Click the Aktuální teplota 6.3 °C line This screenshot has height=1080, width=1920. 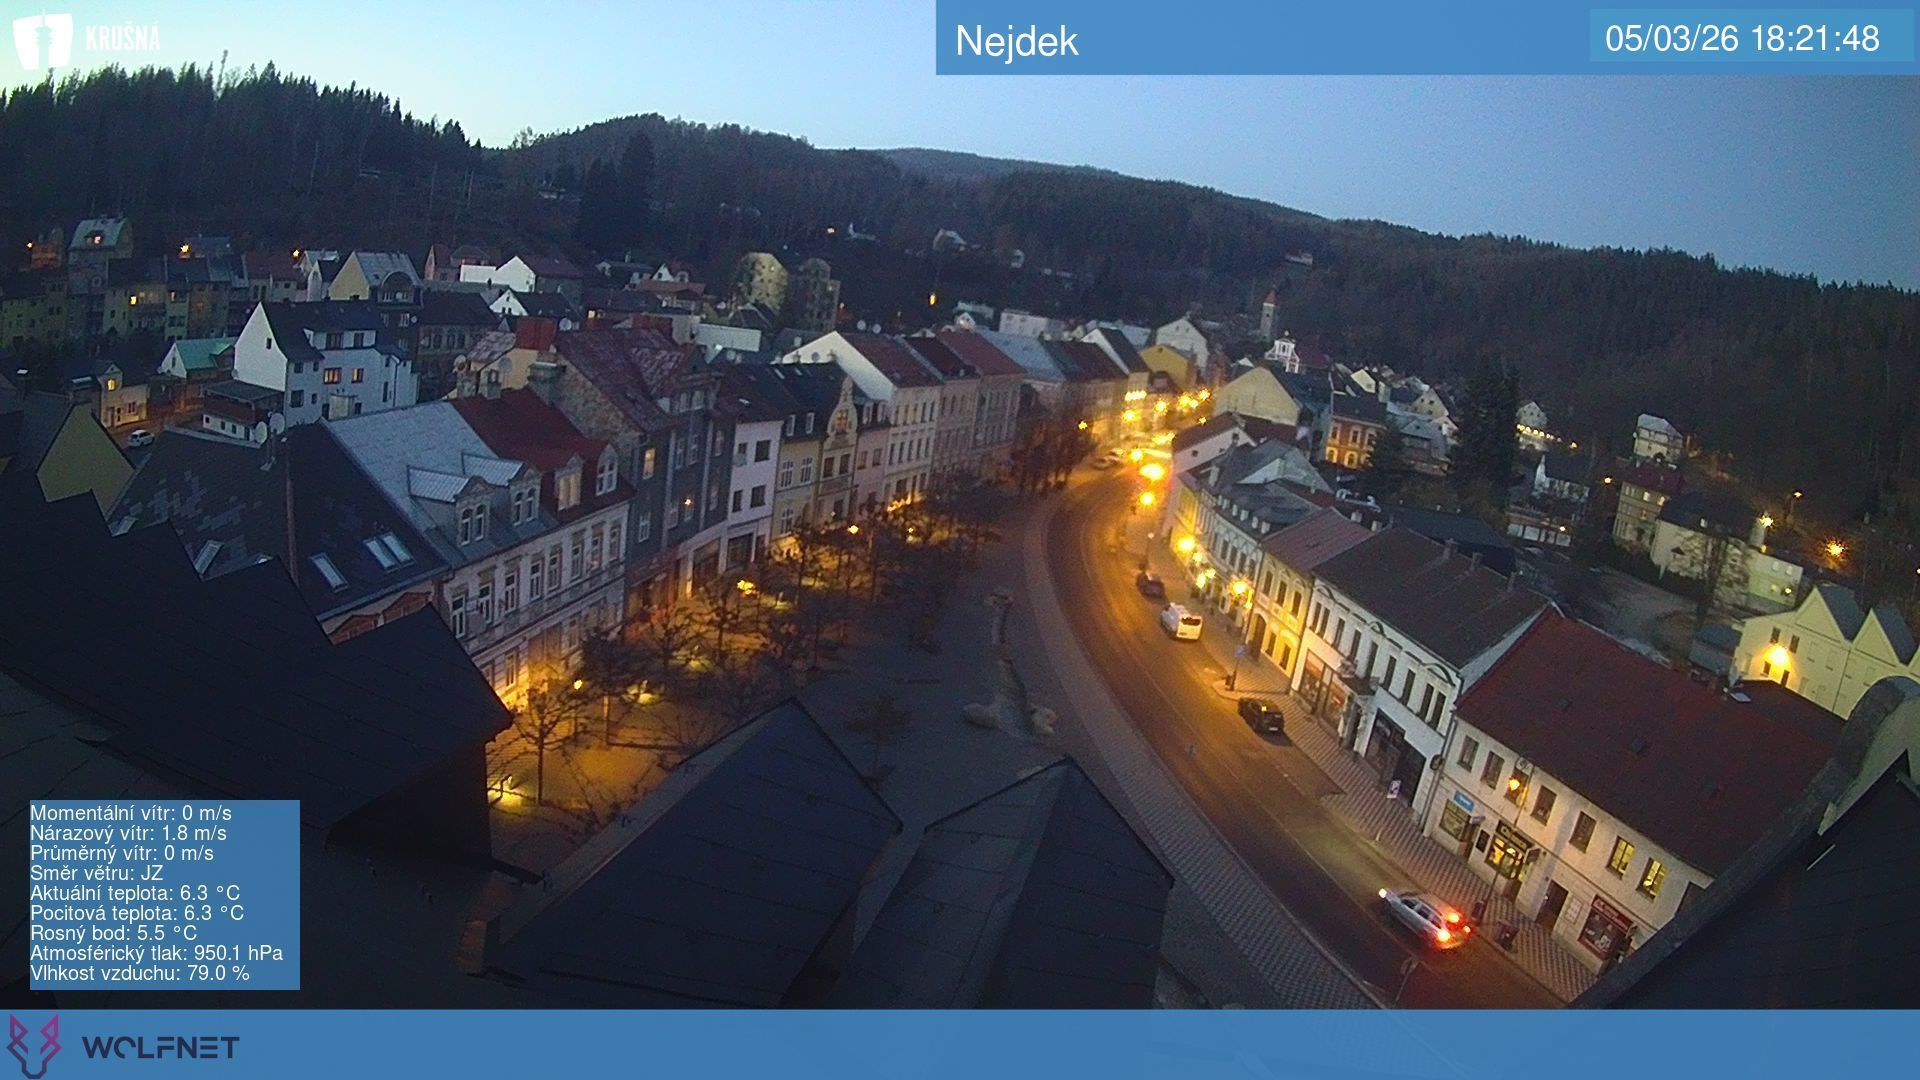coord(135,893)
